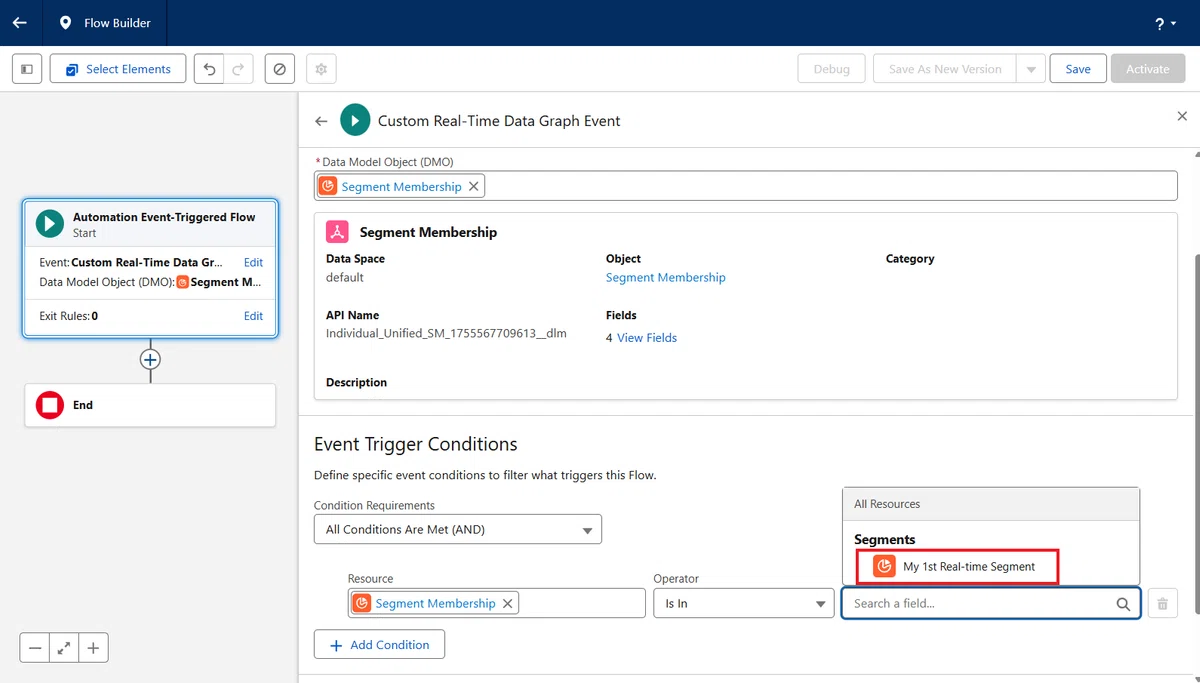Delete the condition row with trash icon
Screen dimensions: 1200x683
(x=1162, y=603)
